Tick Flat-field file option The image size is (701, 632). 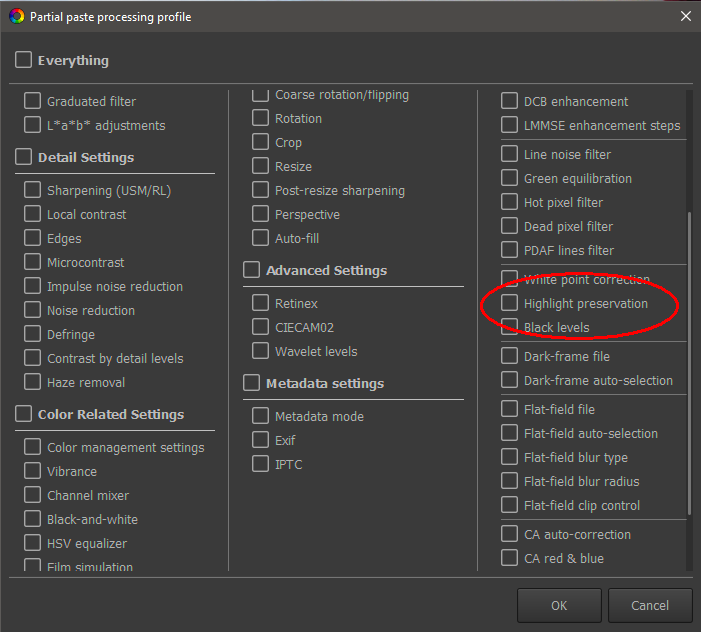coord(509,409)
